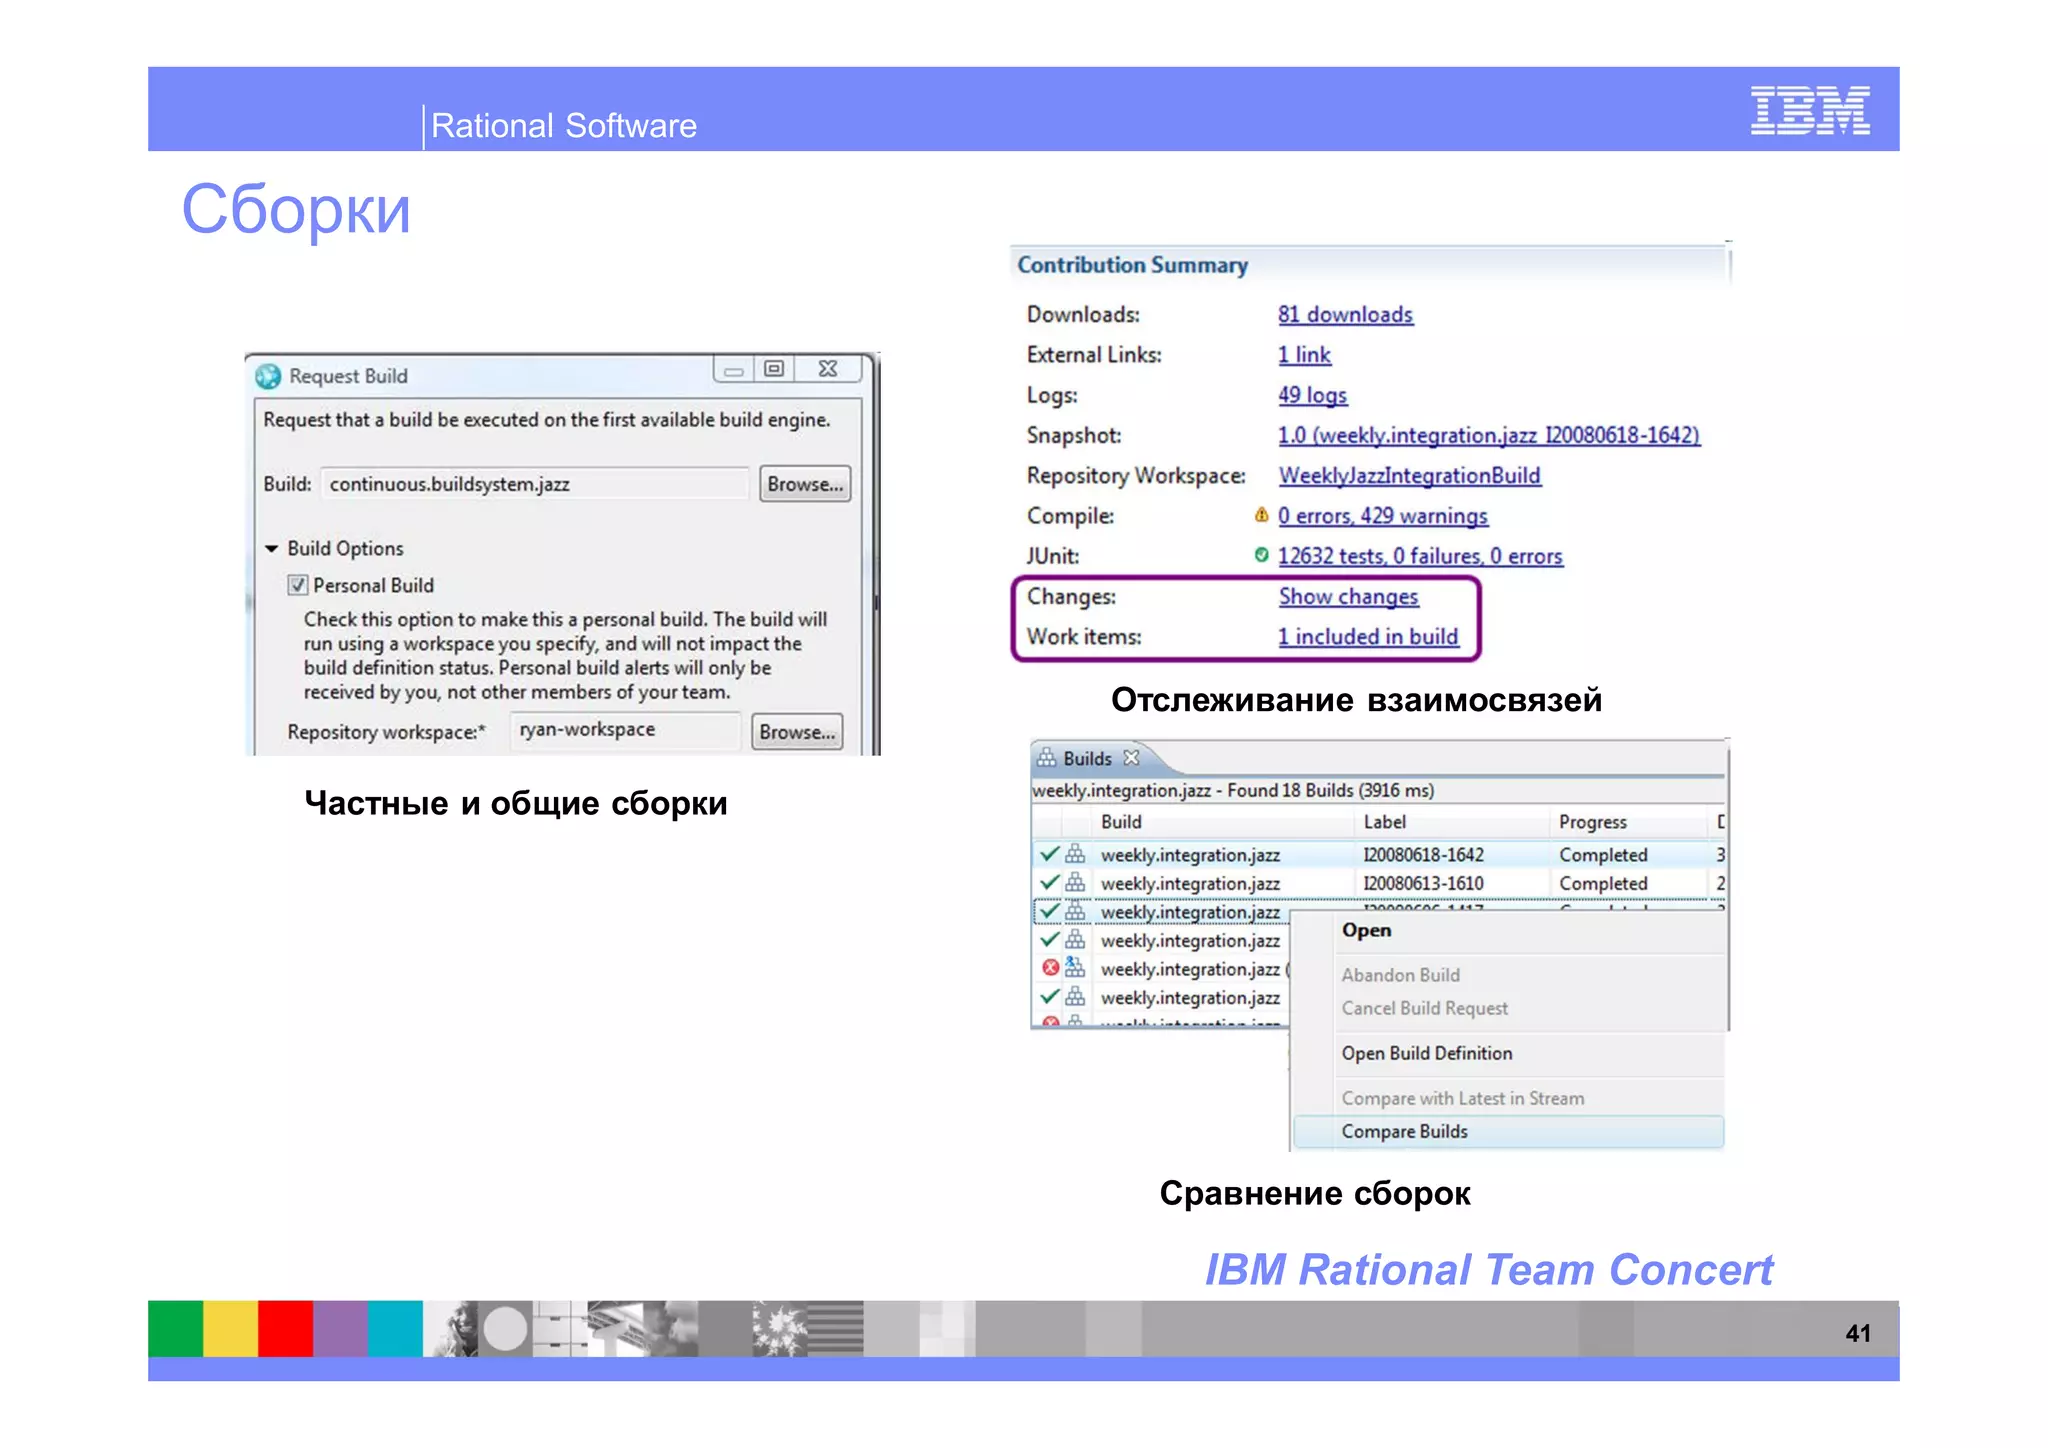Choose Open from the context menu
2048x1448 pixels.
pos(1508,930)
